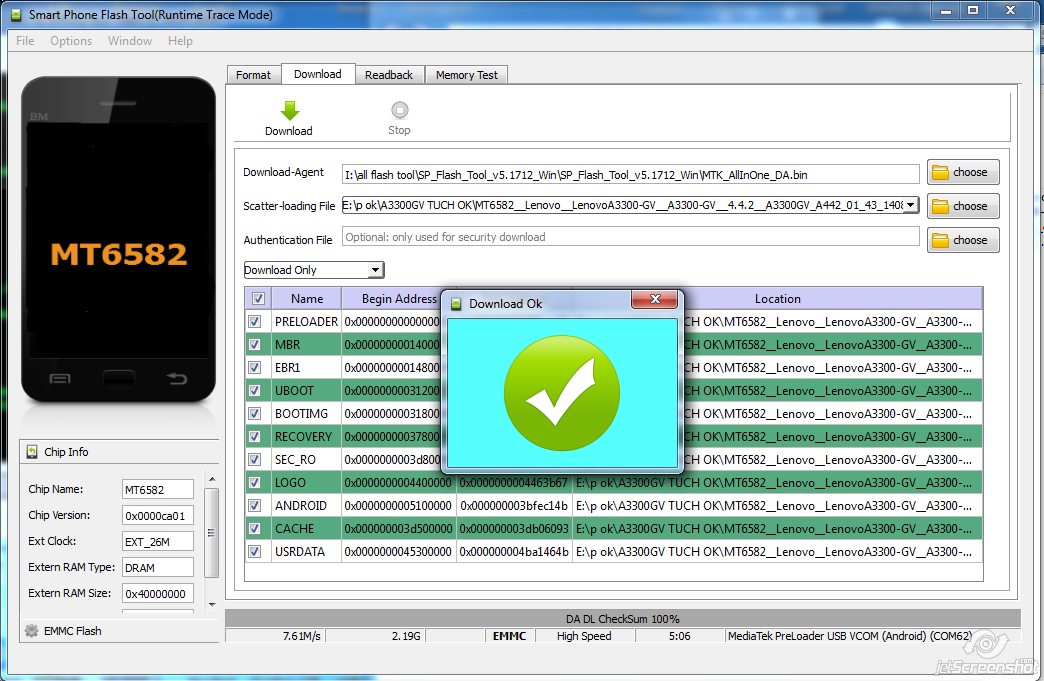This screenshot has height=681, width=1044.
Task: Open the Options menu
Action: (71, 41)
